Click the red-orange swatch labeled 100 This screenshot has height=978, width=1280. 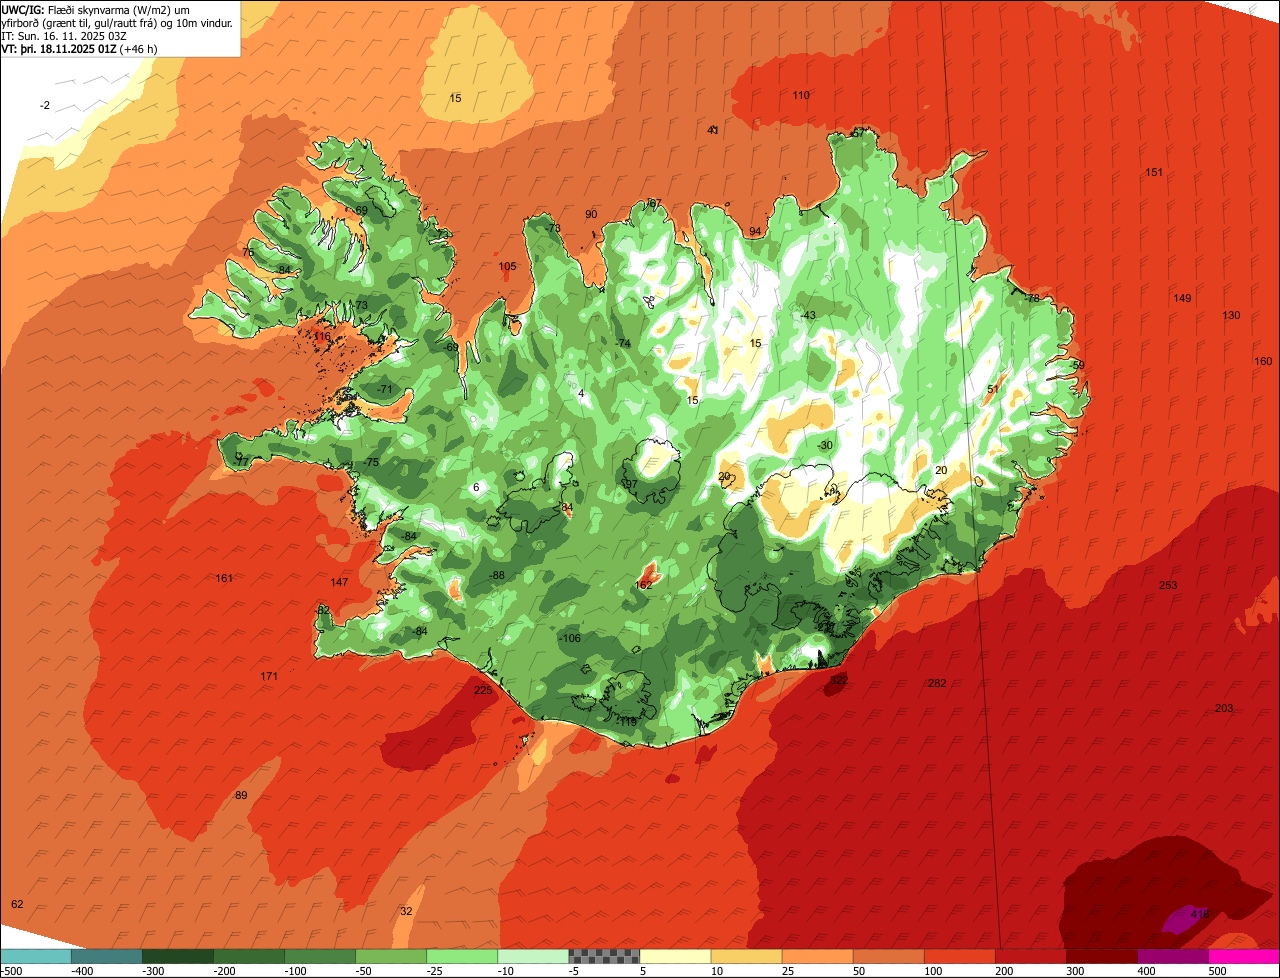point(959,956)
